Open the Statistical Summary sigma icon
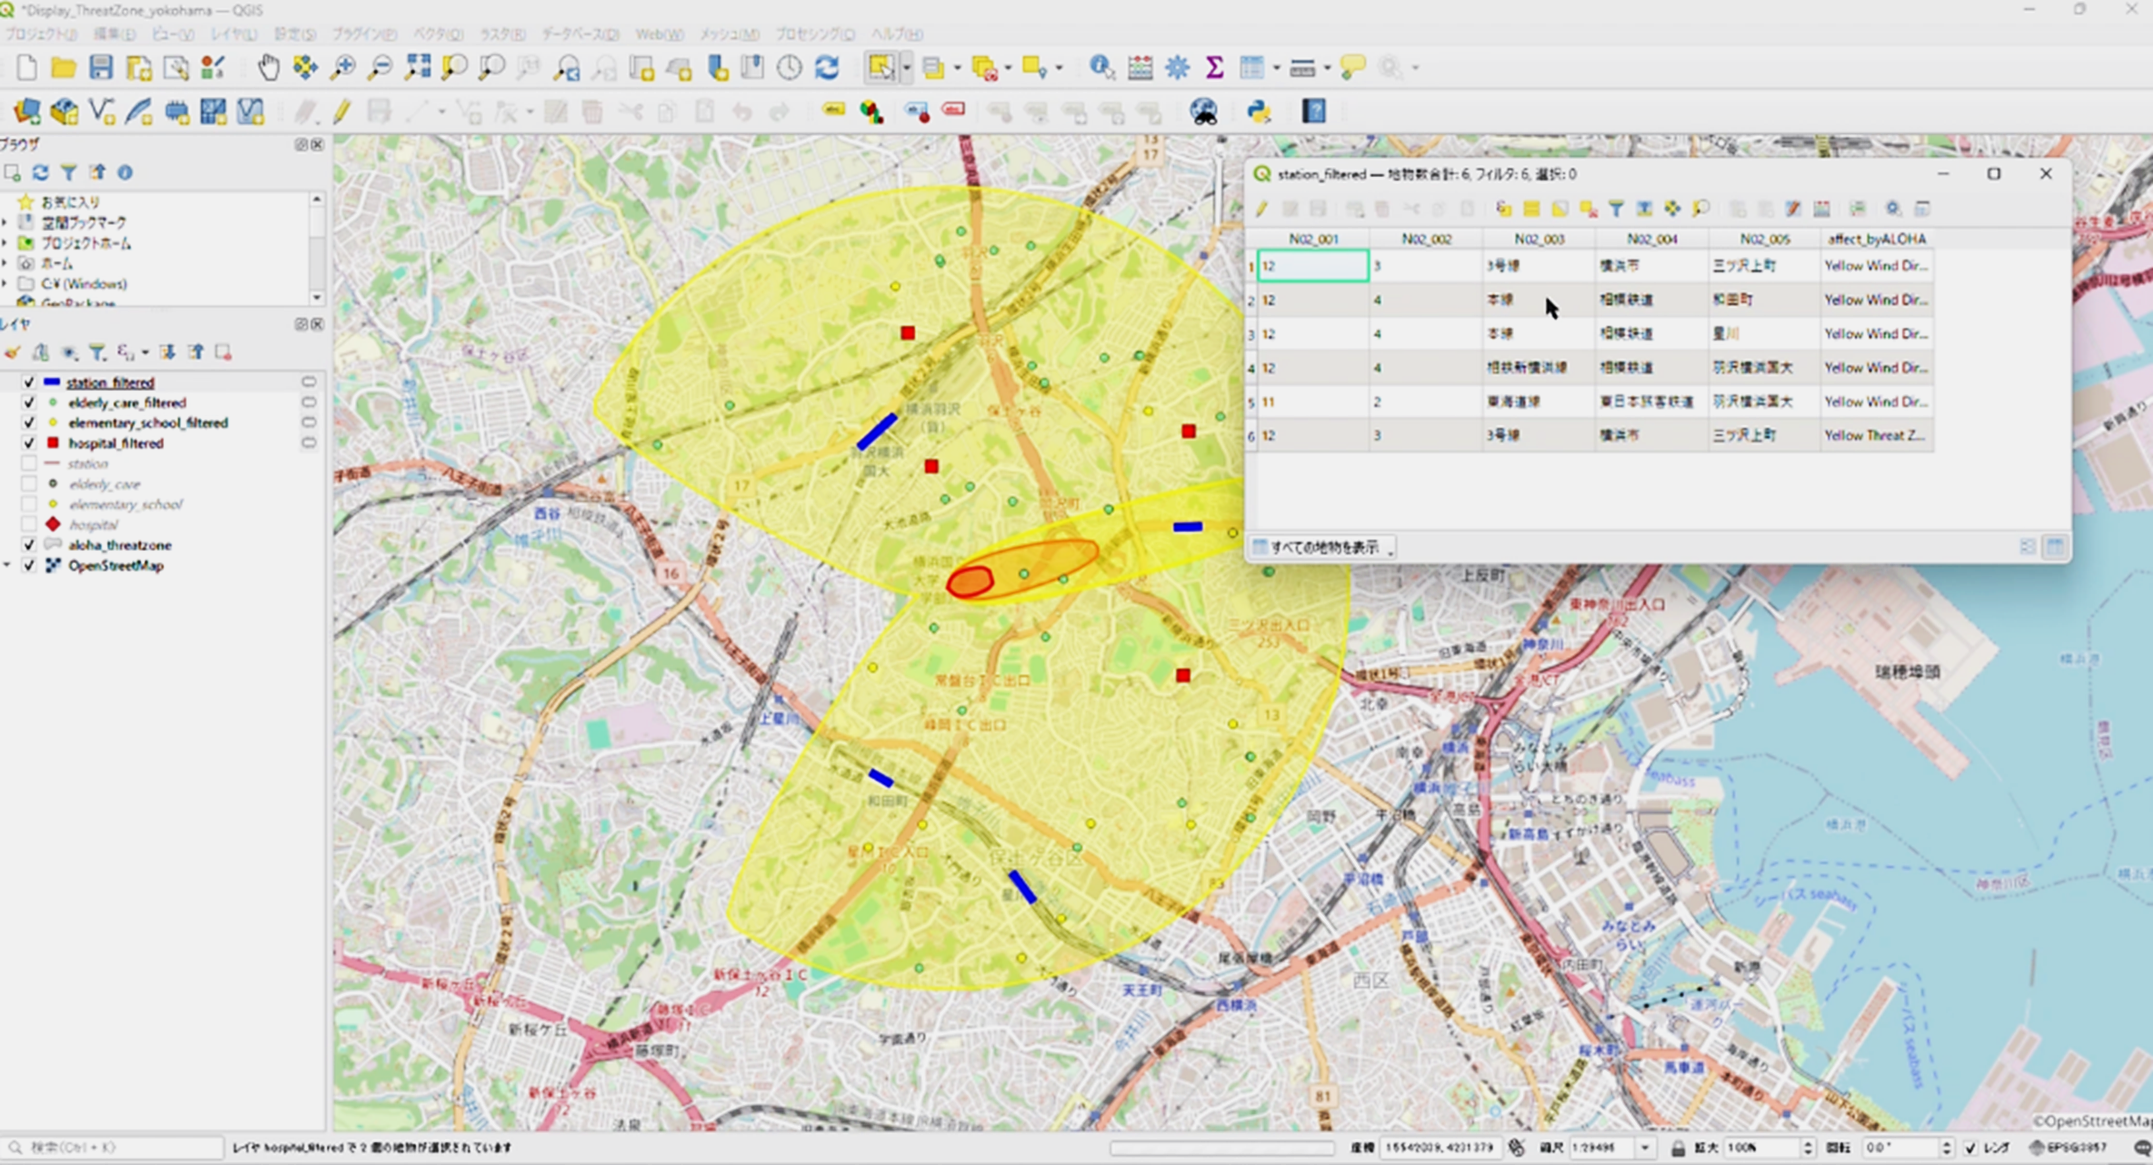Viewport: 2153px width, 1165px height. 1214,67
